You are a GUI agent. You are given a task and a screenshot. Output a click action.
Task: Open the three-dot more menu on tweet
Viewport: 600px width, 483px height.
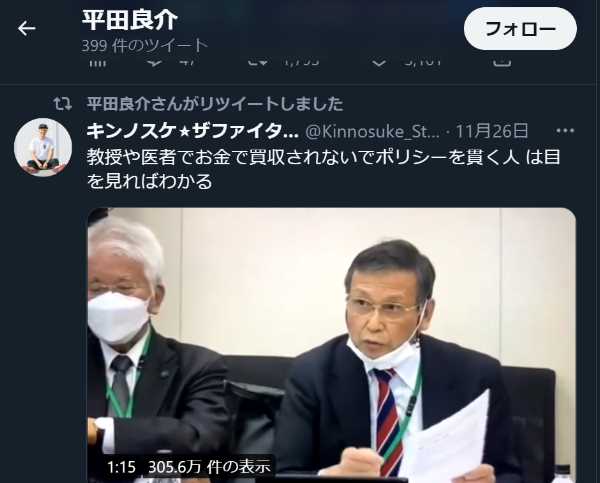tap(565, 131)
